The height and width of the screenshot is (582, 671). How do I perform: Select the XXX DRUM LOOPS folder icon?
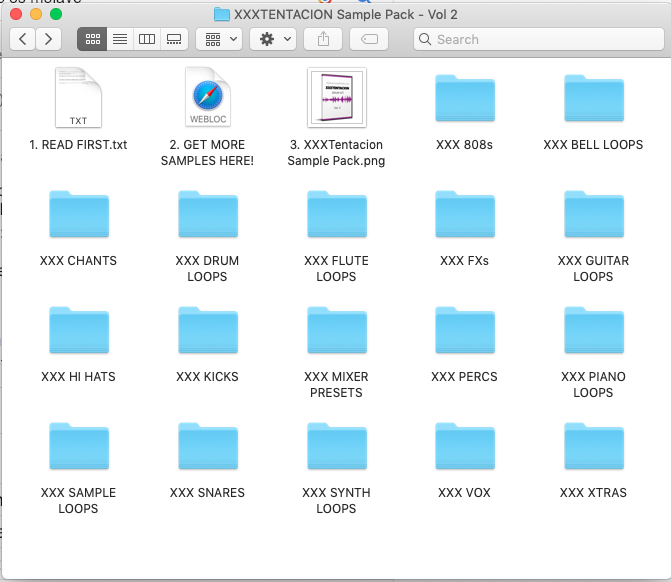[208, 214]
